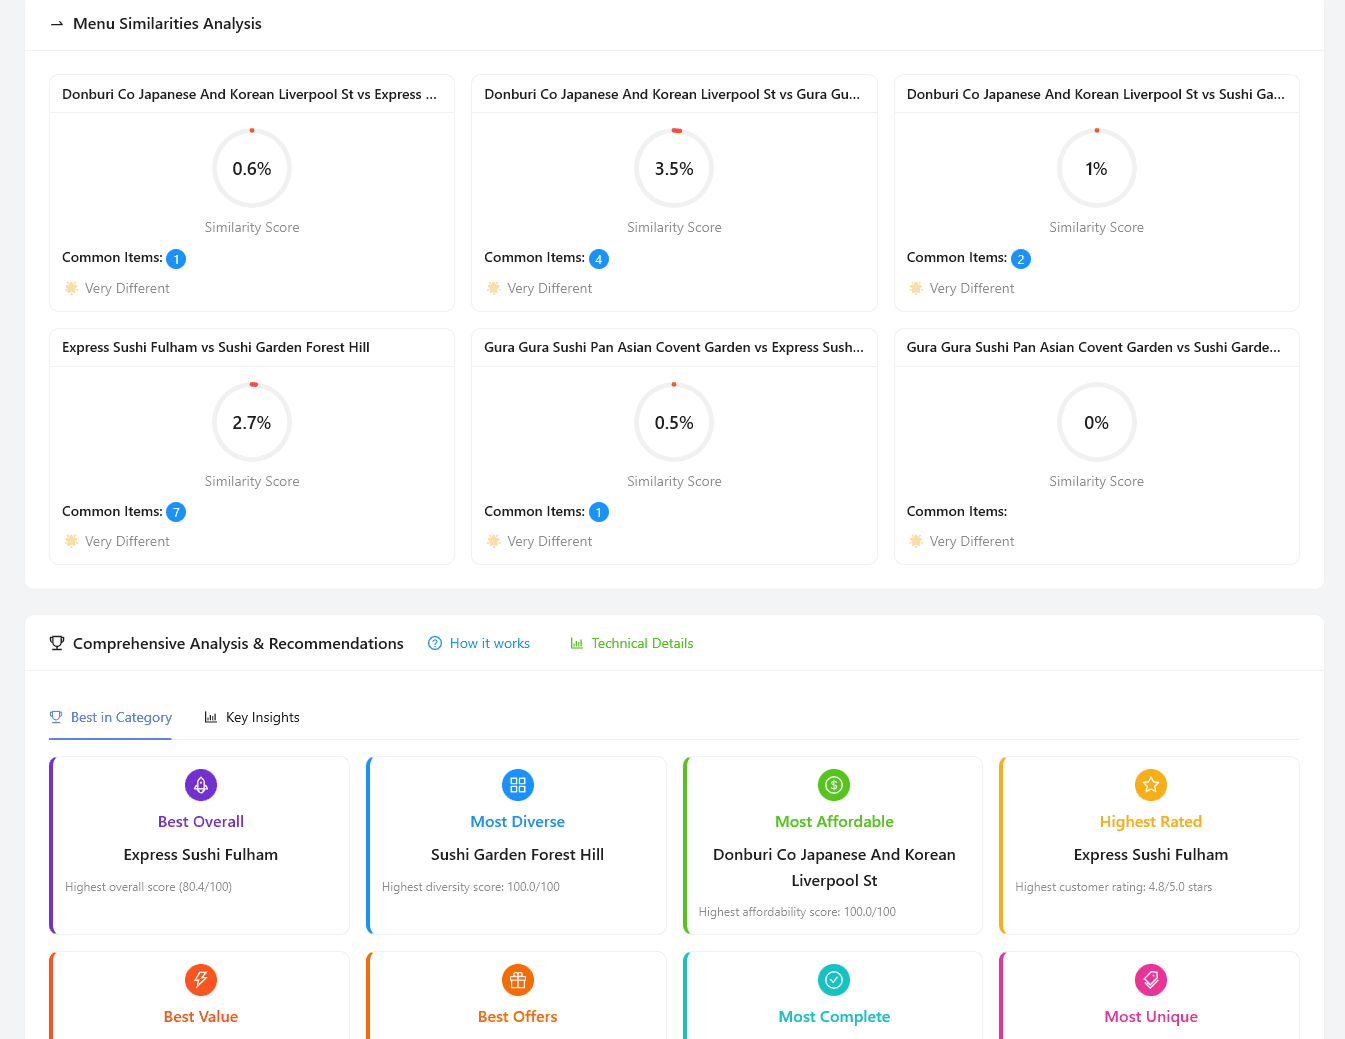Switch to the Key Insights tab

(252, 717)
